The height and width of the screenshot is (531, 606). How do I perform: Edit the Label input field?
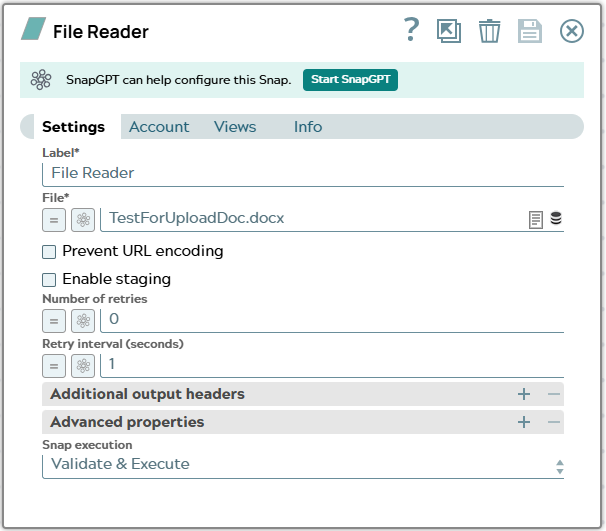pyautogui.click(x=303, y=174)
